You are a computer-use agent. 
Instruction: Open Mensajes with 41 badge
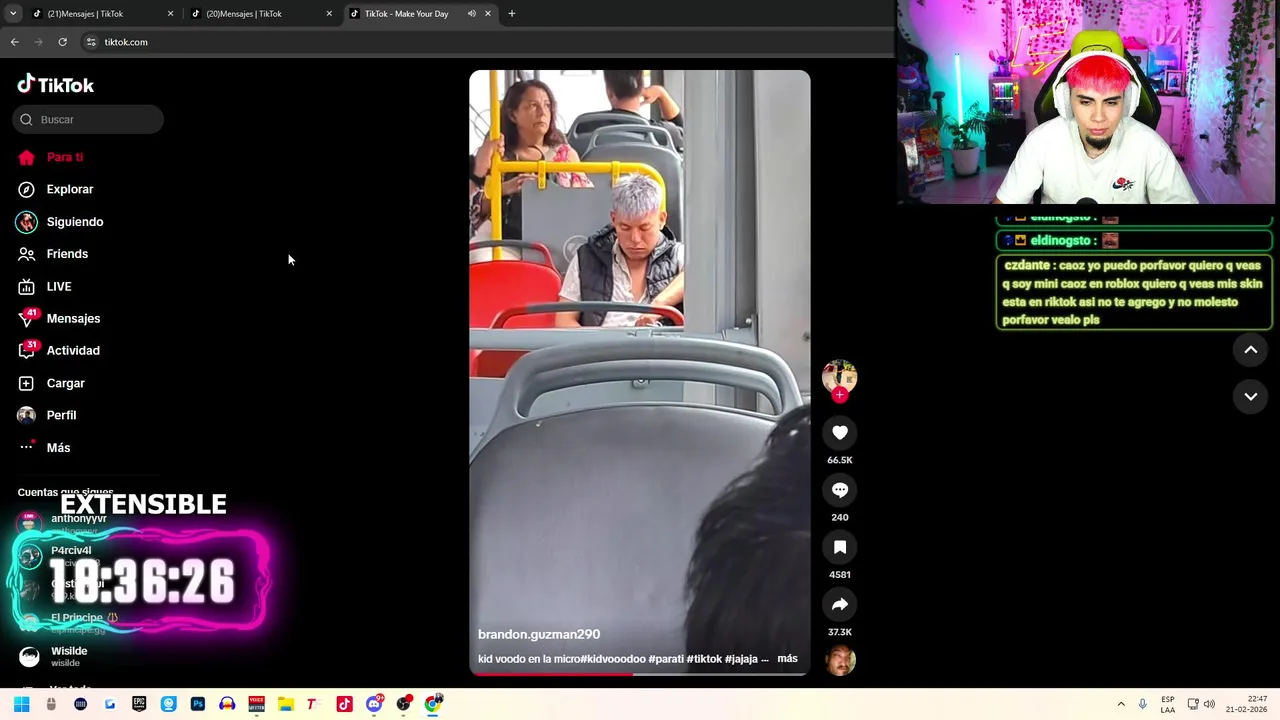tap(59, 318)
